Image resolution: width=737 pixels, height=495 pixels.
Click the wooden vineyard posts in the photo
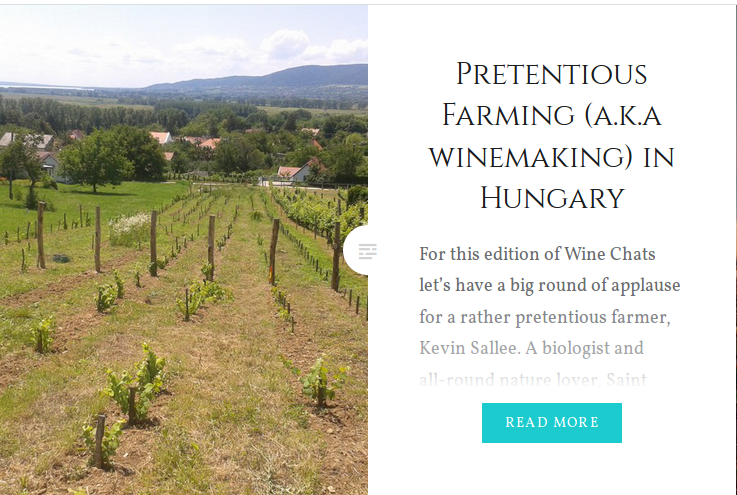pyautogui.click(x=154, y=242)
